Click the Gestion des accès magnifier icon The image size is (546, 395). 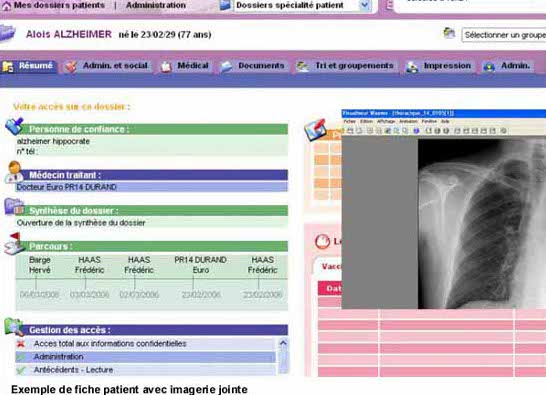coord(14,327)
